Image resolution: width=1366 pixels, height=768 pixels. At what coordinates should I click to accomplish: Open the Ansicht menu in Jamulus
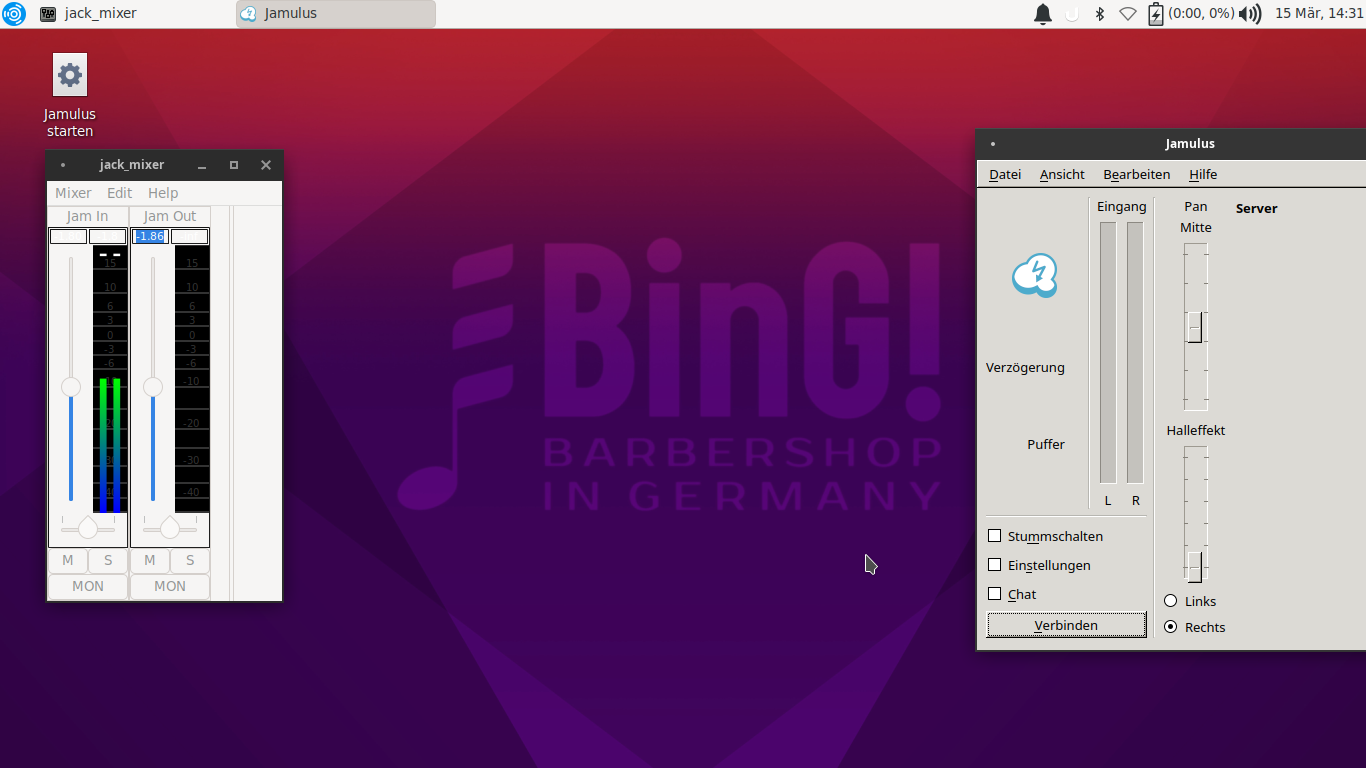pyautogui.click(x=1061, y=174)
